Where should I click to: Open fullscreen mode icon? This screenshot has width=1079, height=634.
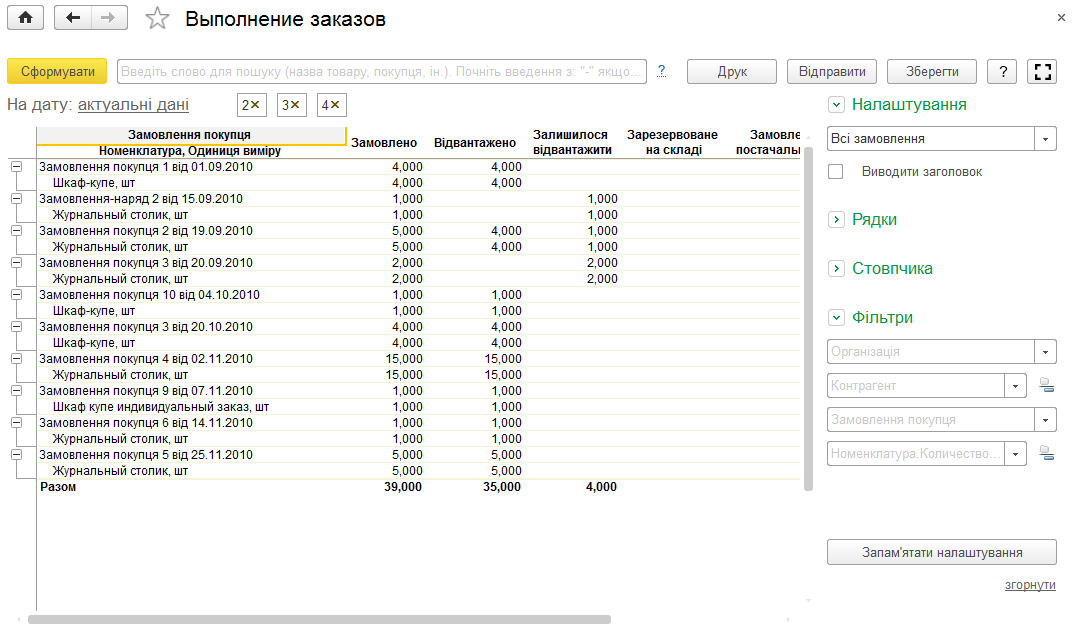[x=1043, y=72]
